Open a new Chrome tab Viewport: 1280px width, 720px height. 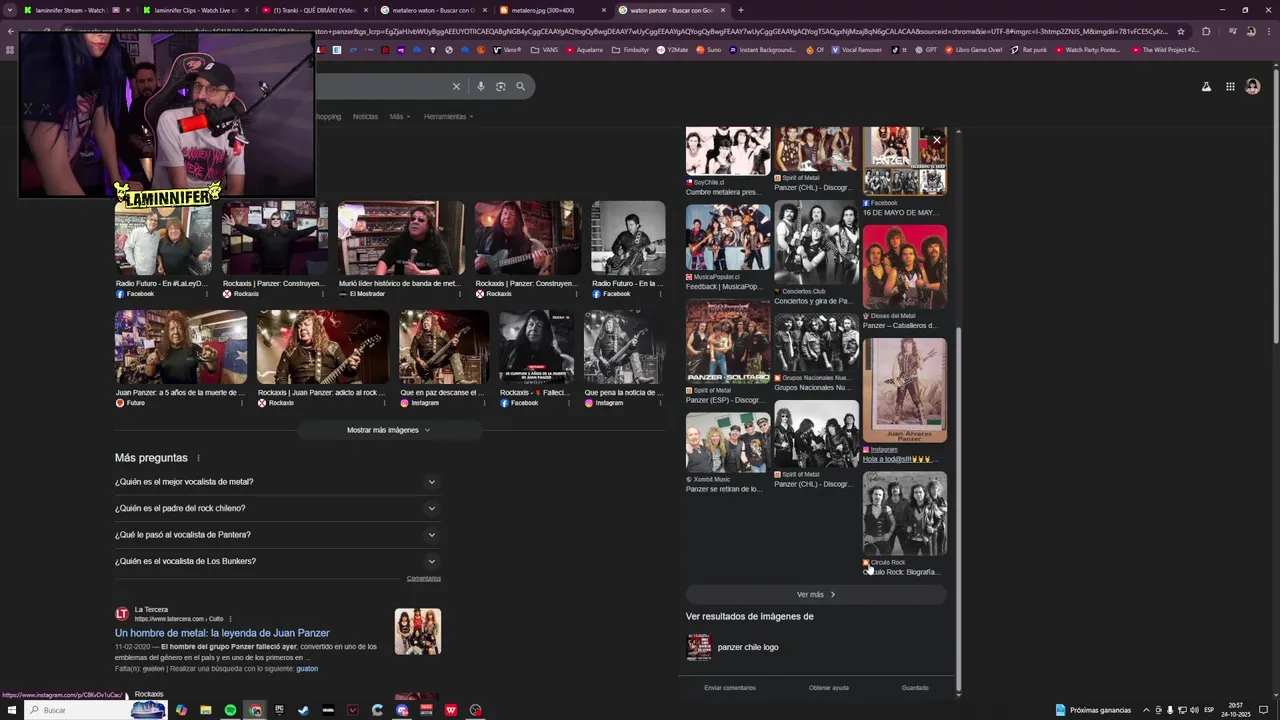coord(741,10)
